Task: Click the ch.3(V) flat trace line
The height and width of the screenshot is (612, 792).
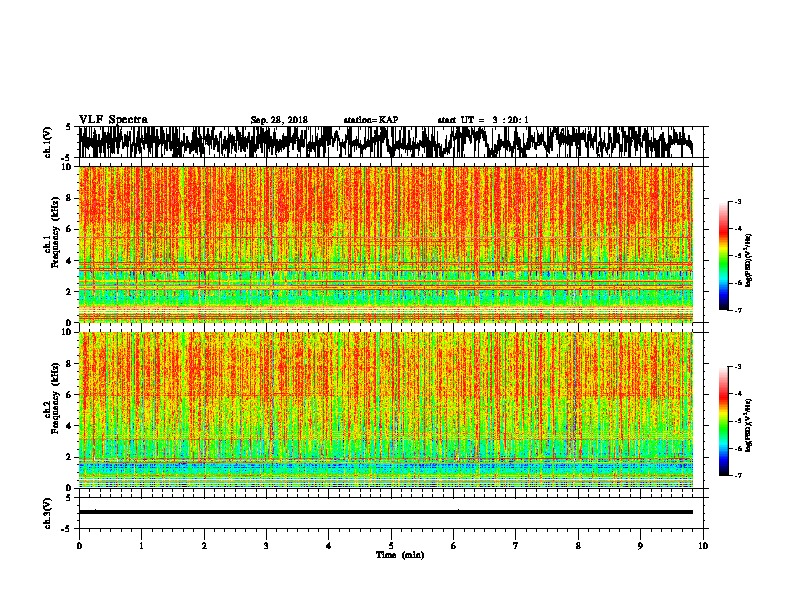Action: pos(386,512)
